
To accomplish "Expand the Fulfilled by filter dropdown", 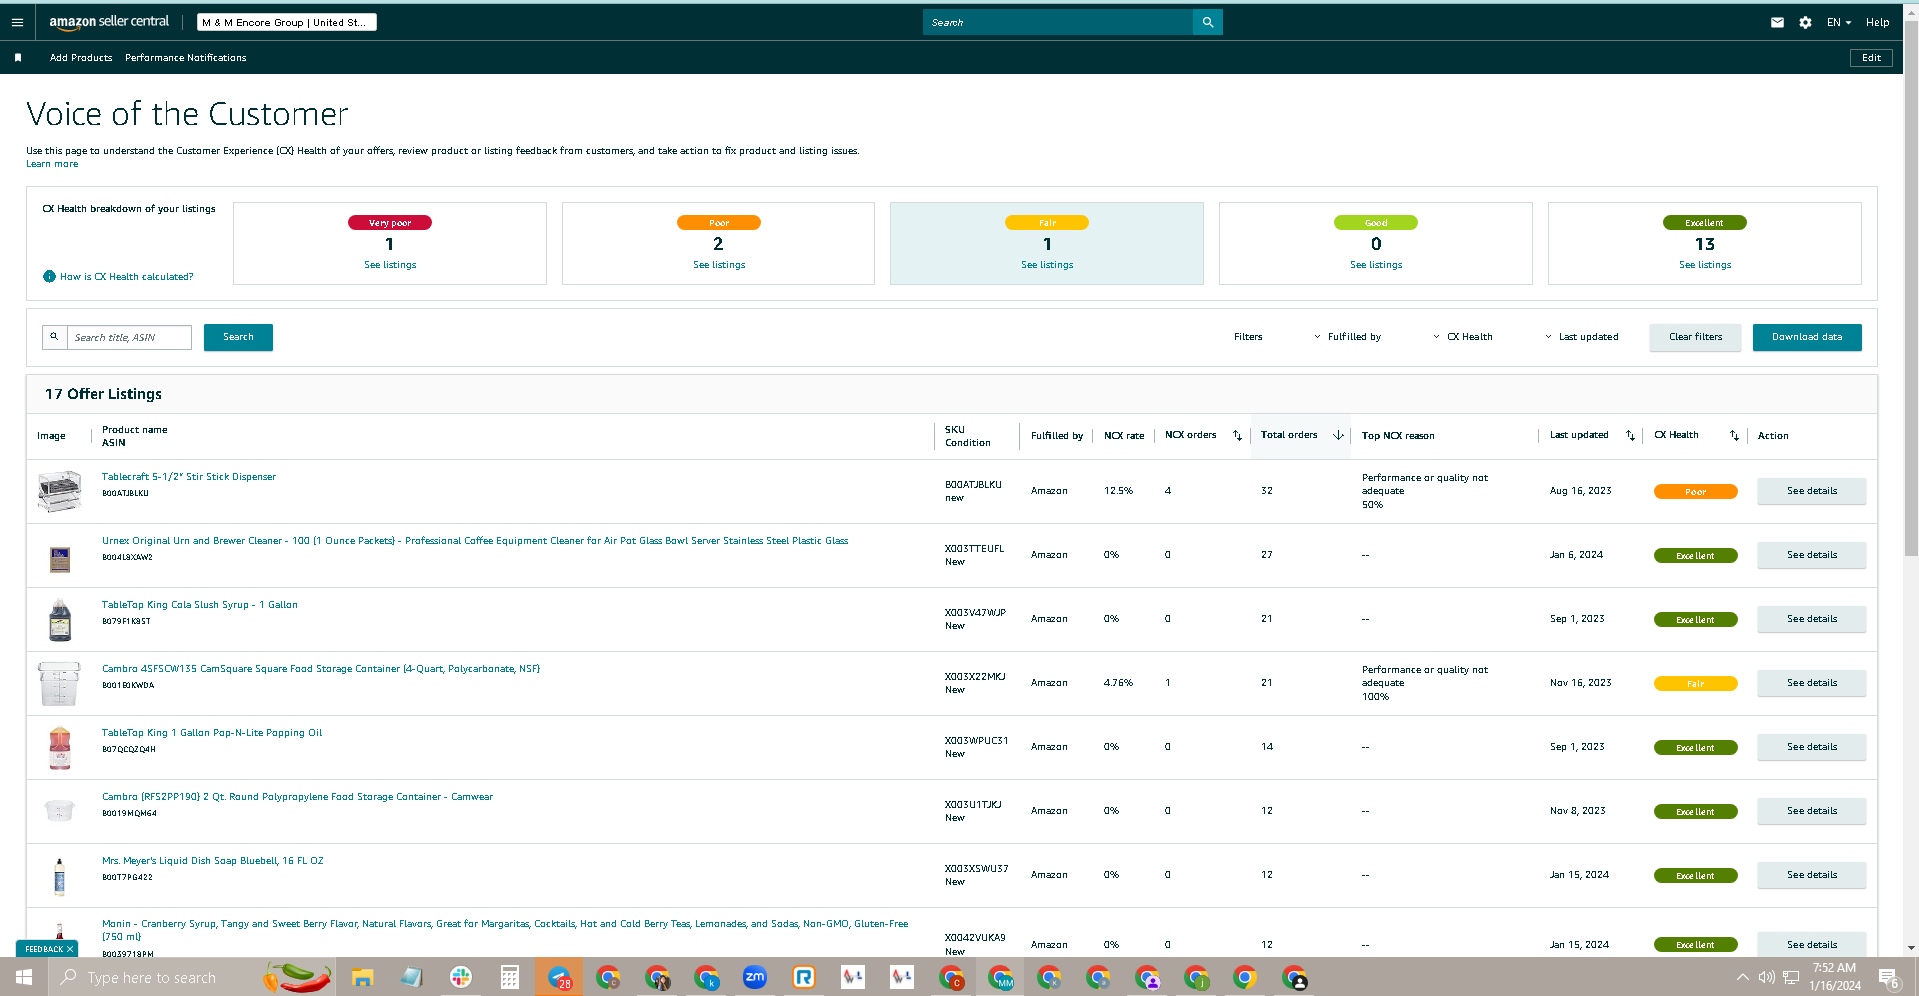I will pos(1347,337).
